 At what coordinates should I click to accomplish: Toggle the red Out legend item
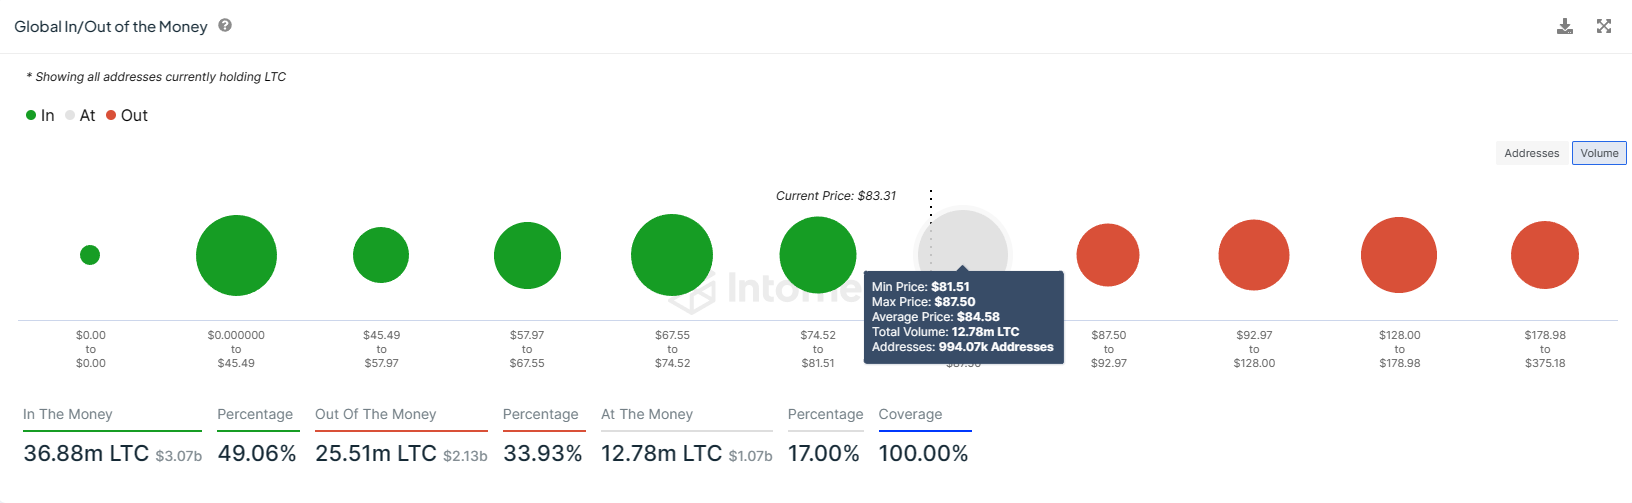tap(127, 116)
